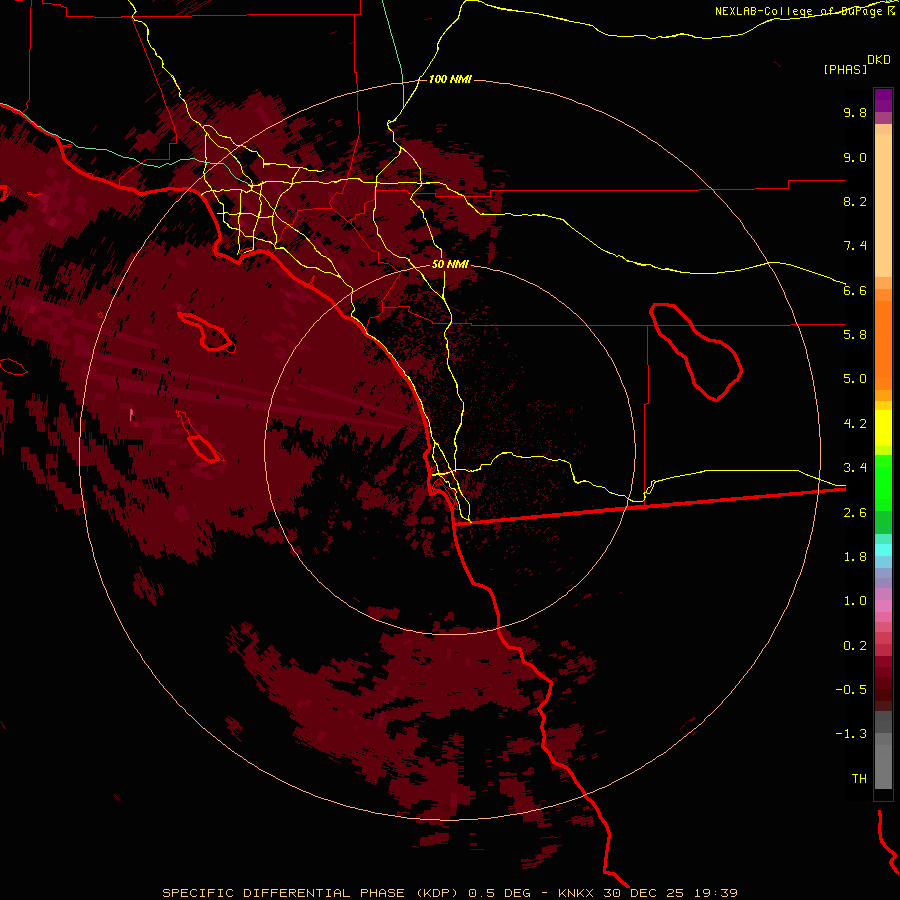Screen dimensions: 900x900
Task: Click the 5.0 legend value
Action: tap(855, 379)
